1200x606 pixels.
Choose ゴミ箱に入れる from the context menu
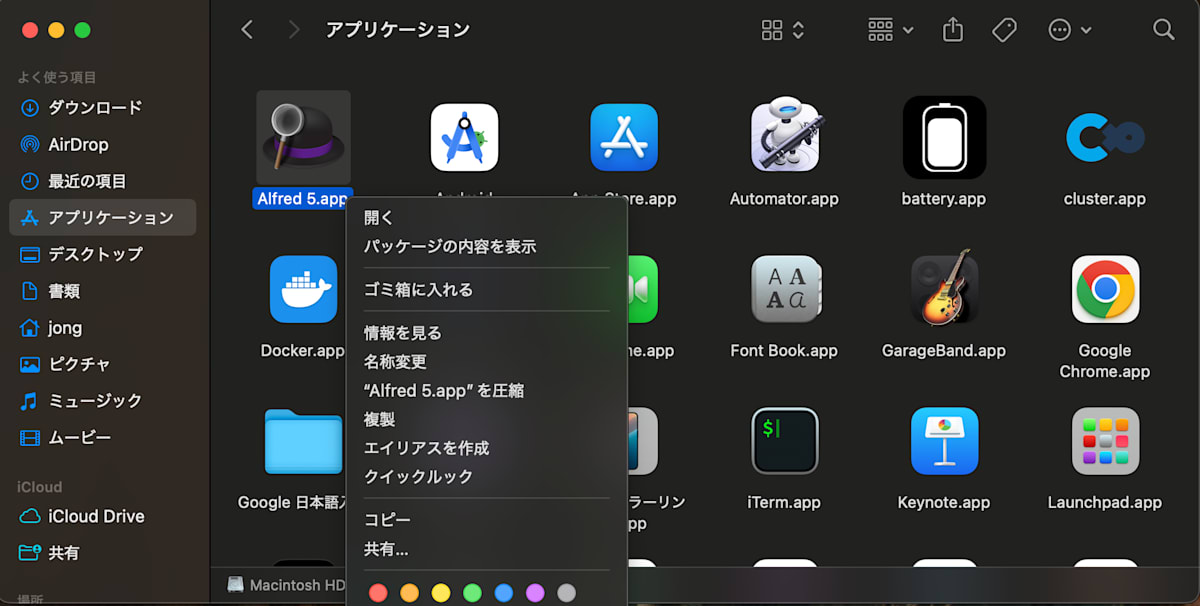click(486, 290)
